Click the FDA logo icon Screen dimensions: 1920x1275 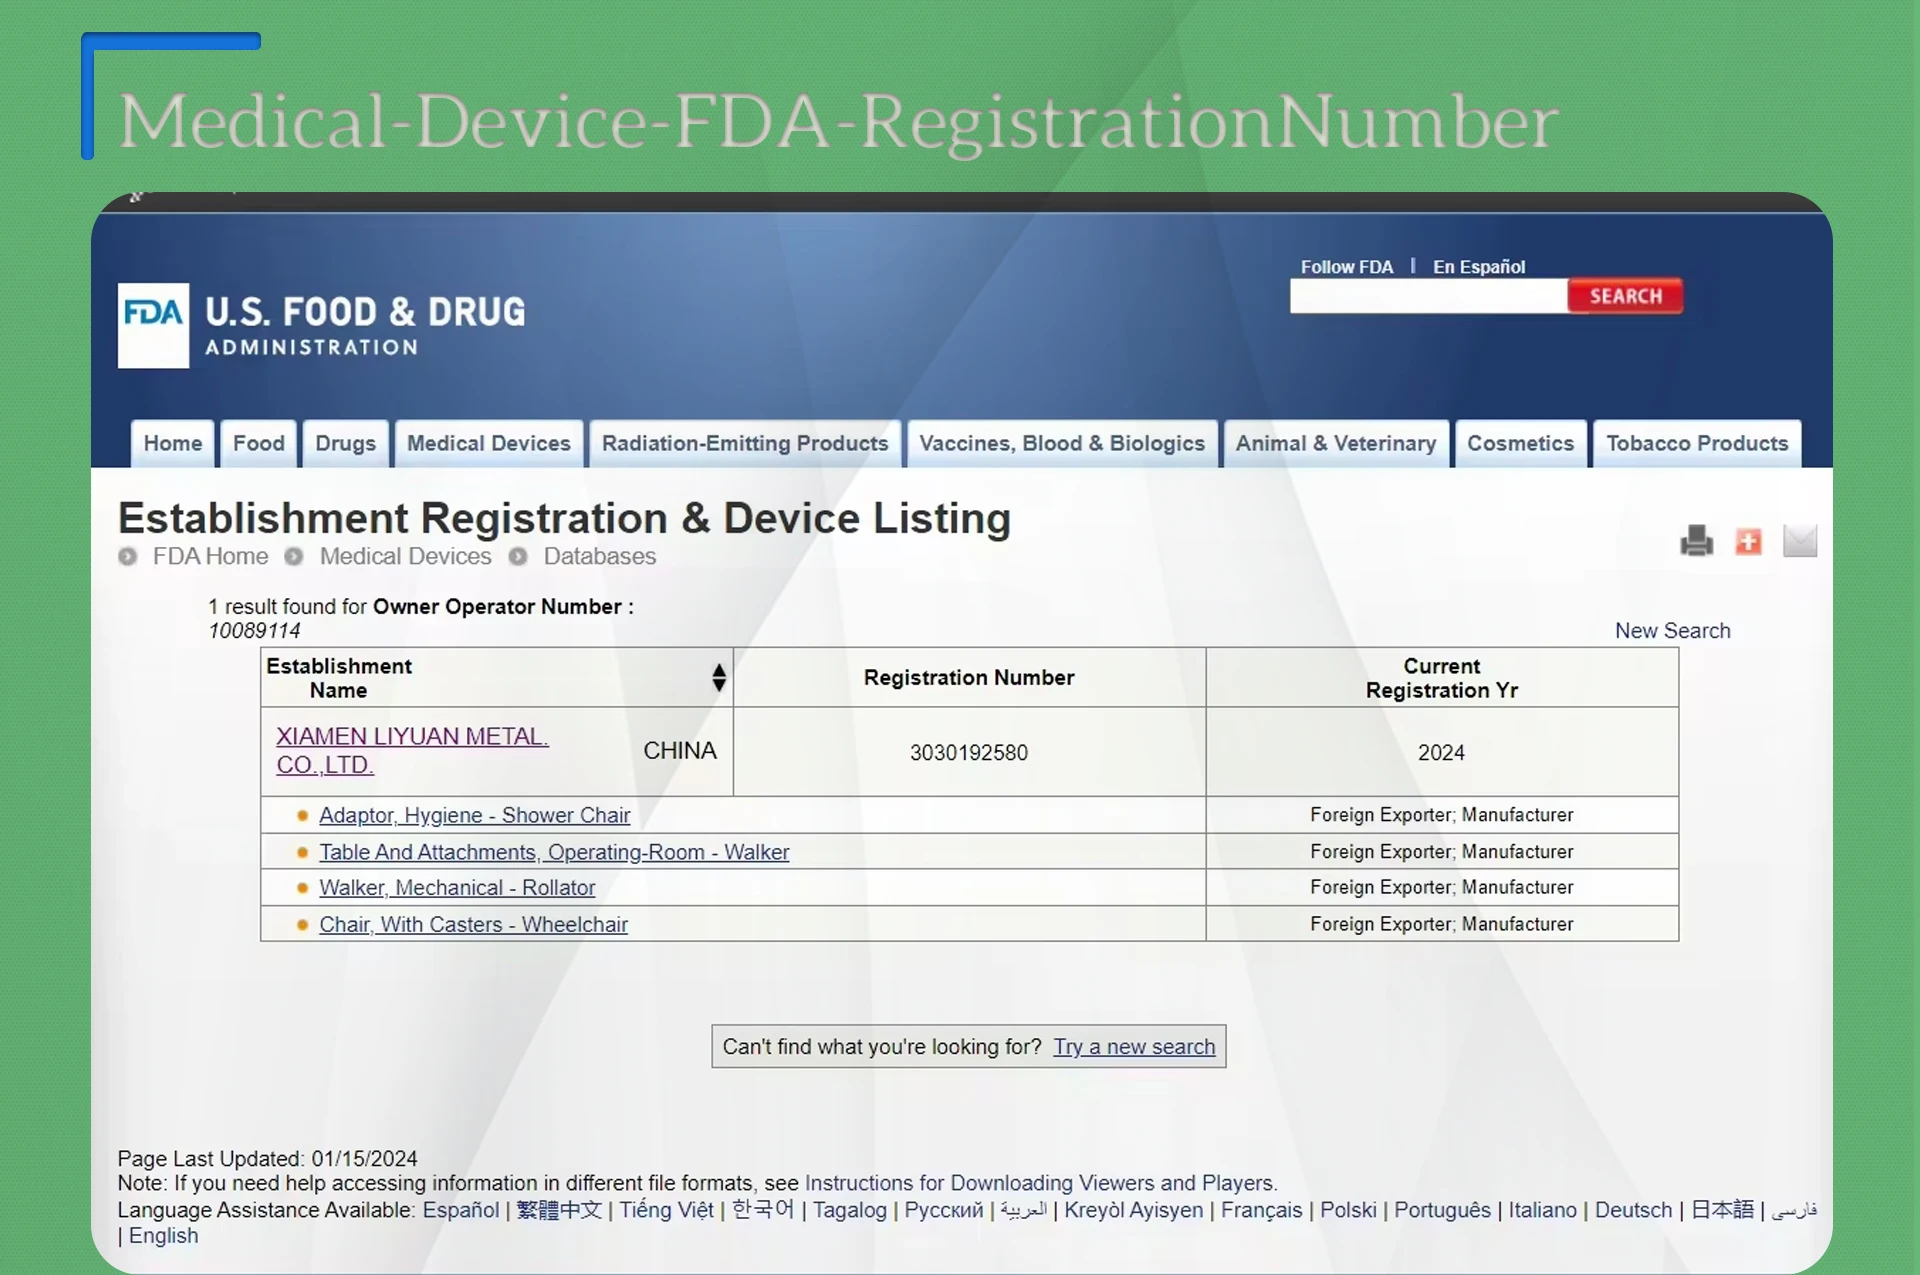tap(153, 325)
